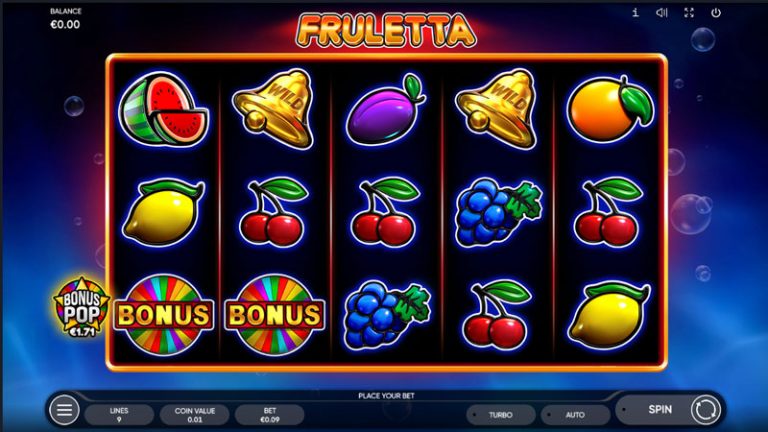
Task: Click the Bonus Pop €1.71 badge
Action: coord(81,308)
